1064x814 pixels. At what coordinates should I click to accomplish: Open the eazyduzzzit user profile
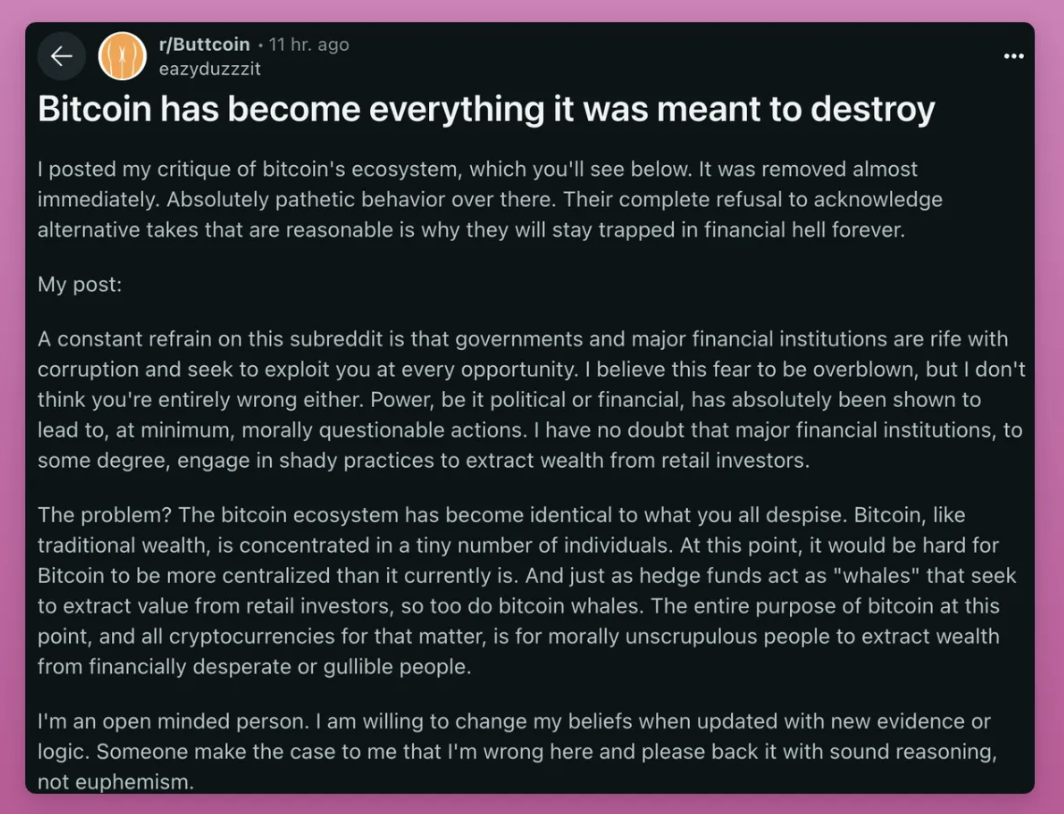click(210, 69)
